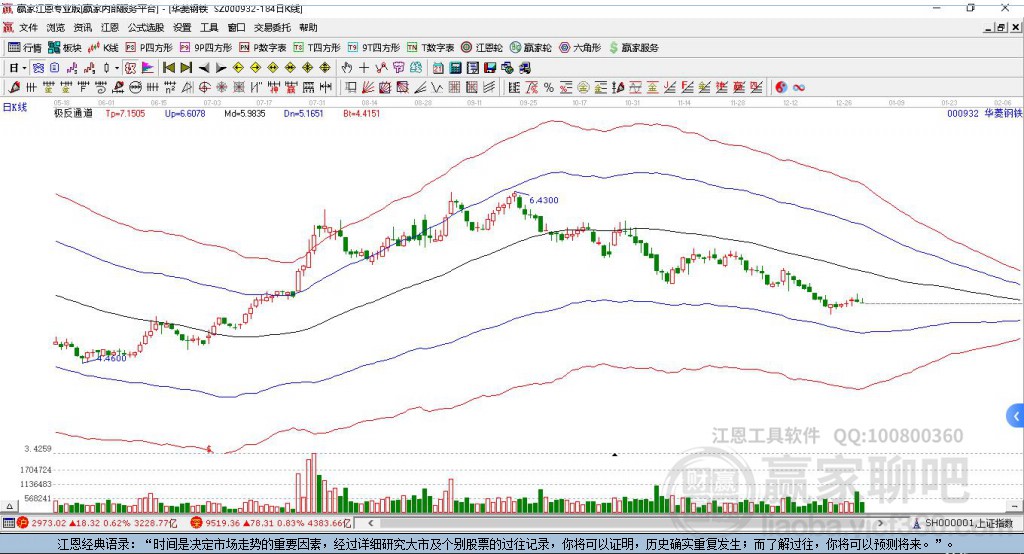Open the T数字表 table
The image size is (1024, 554).
click(430, 47)
